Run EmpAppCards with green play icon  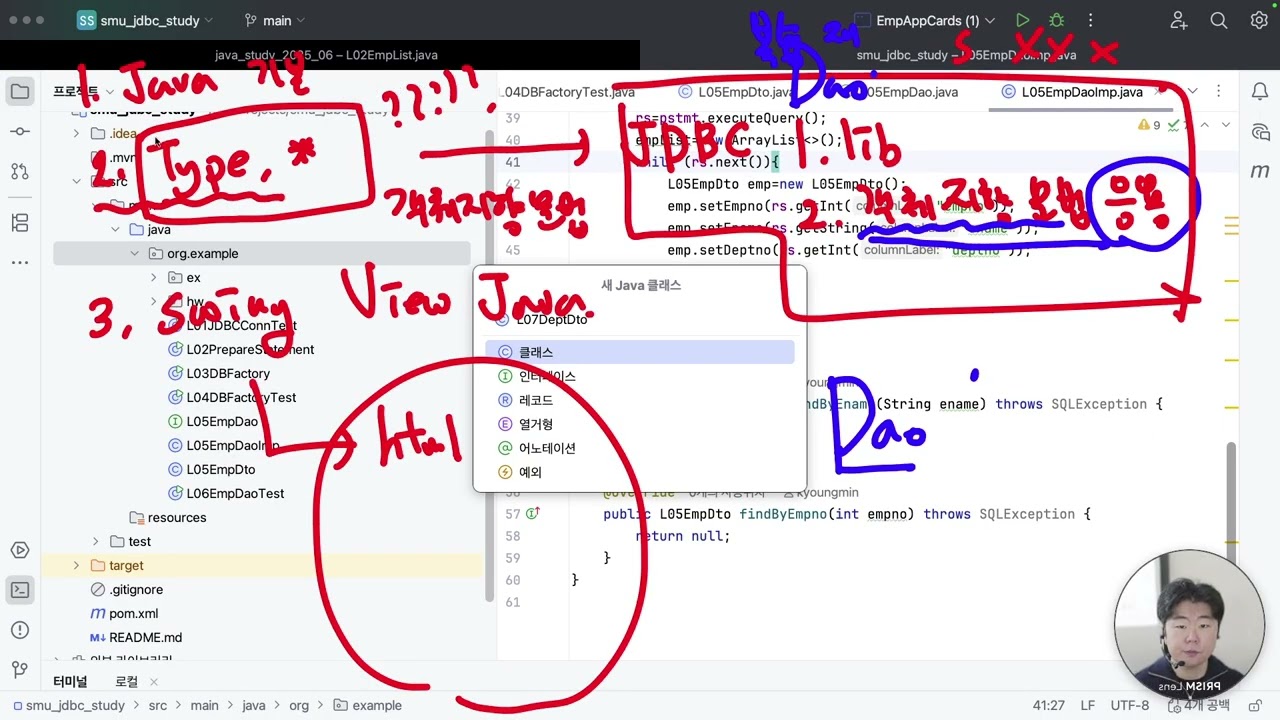pos(1022,20)
